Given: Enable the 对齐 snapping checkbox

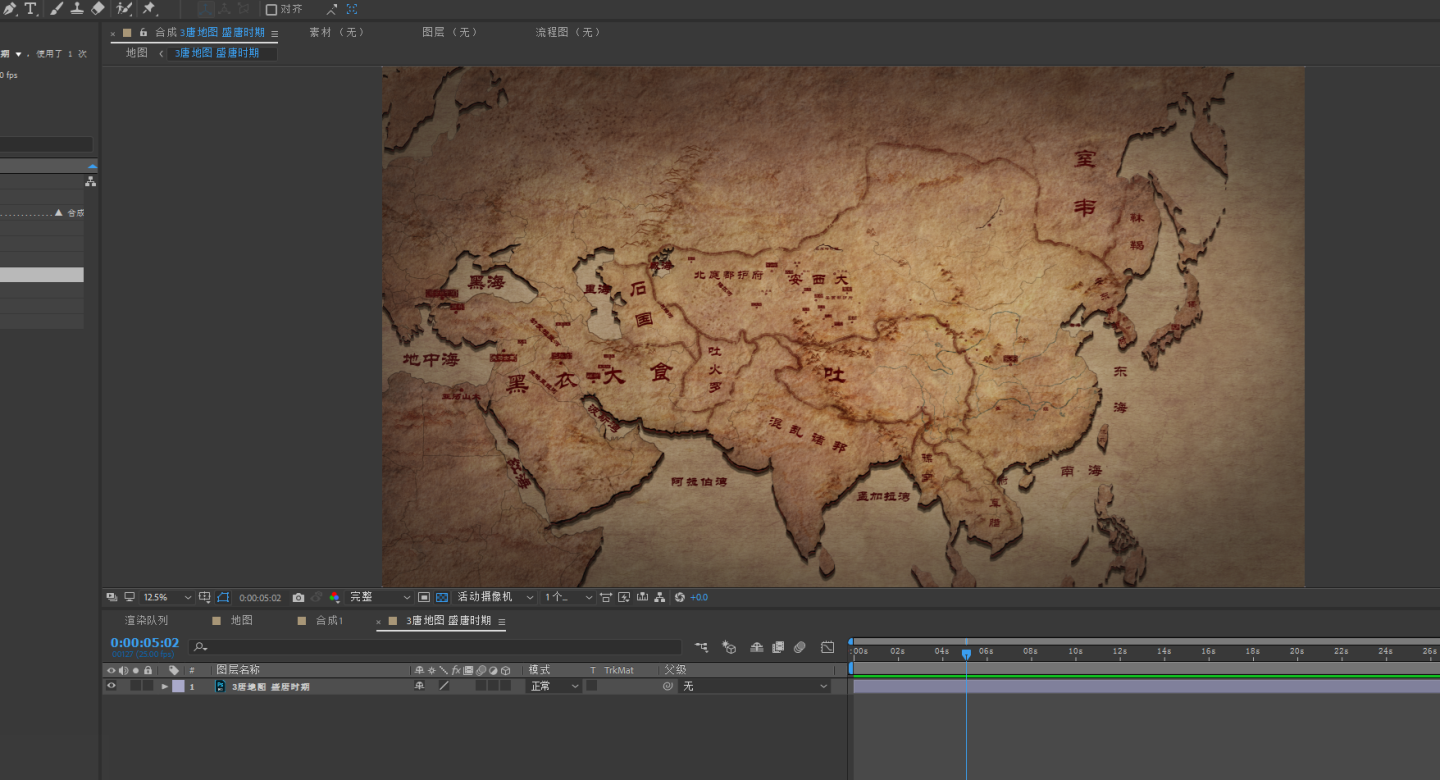Looking at the screenshot, I should click(271, 9).
